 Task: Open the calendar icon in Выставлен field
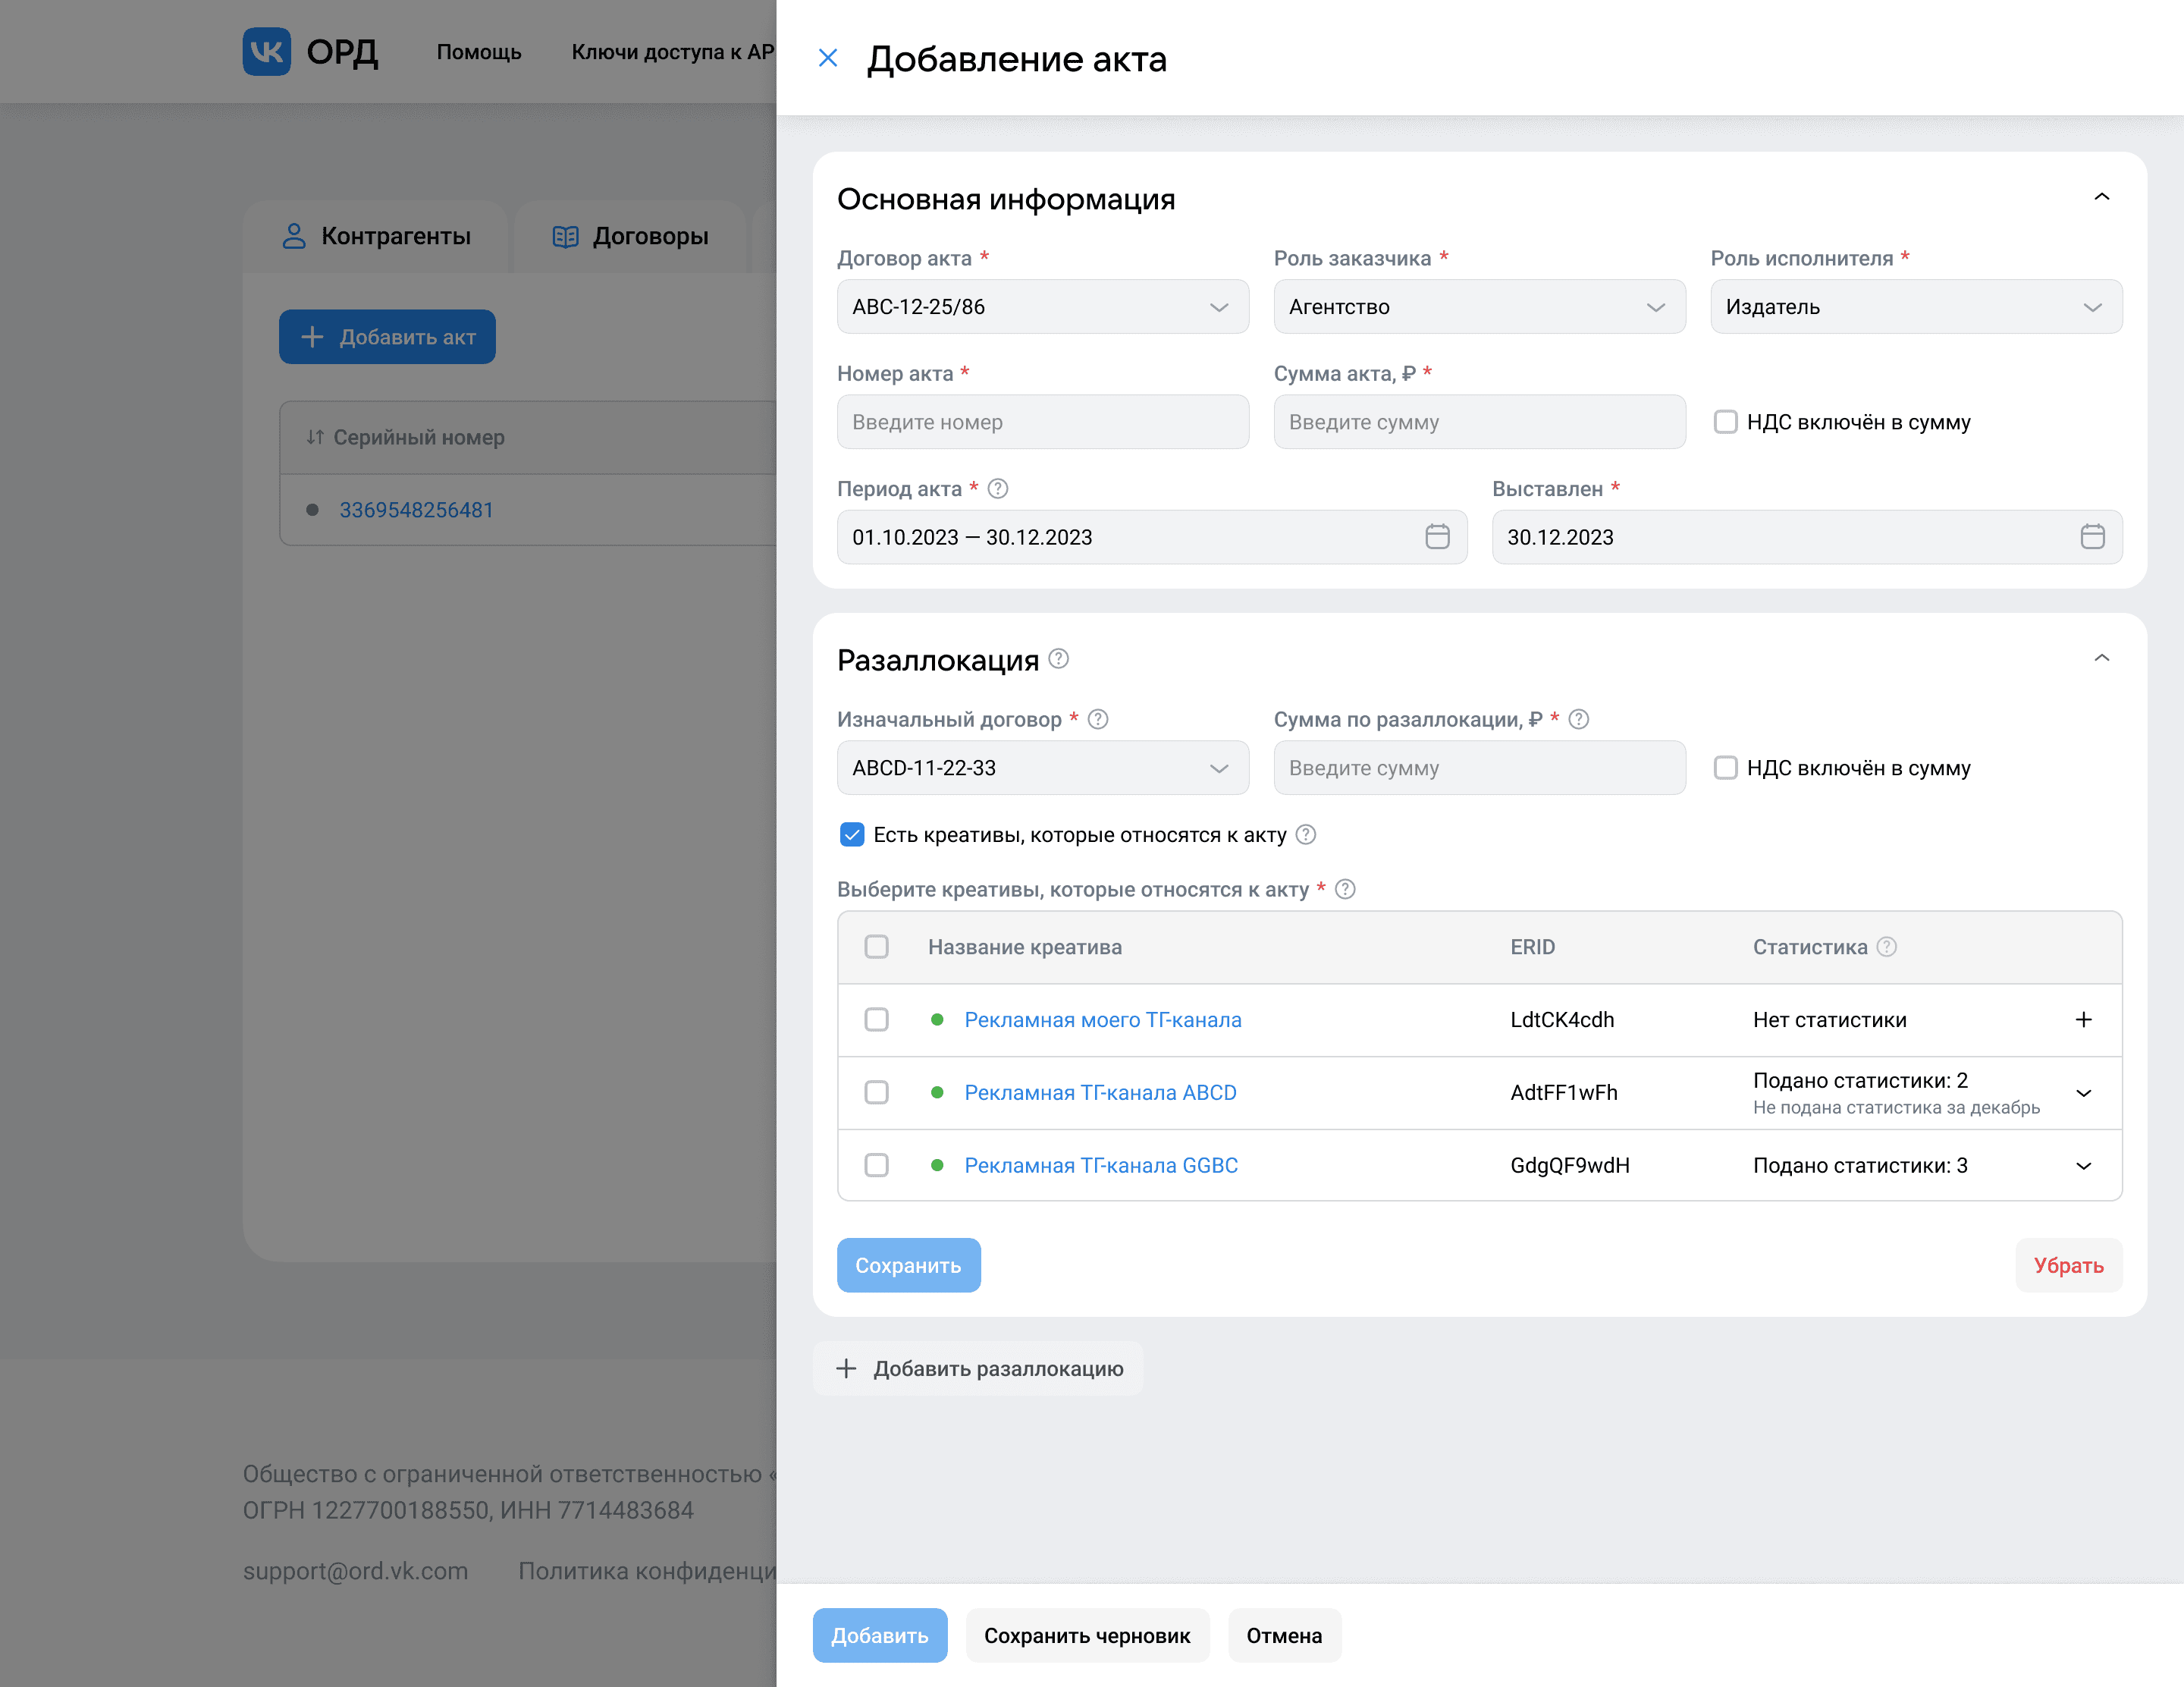(x=2092, y=537)
